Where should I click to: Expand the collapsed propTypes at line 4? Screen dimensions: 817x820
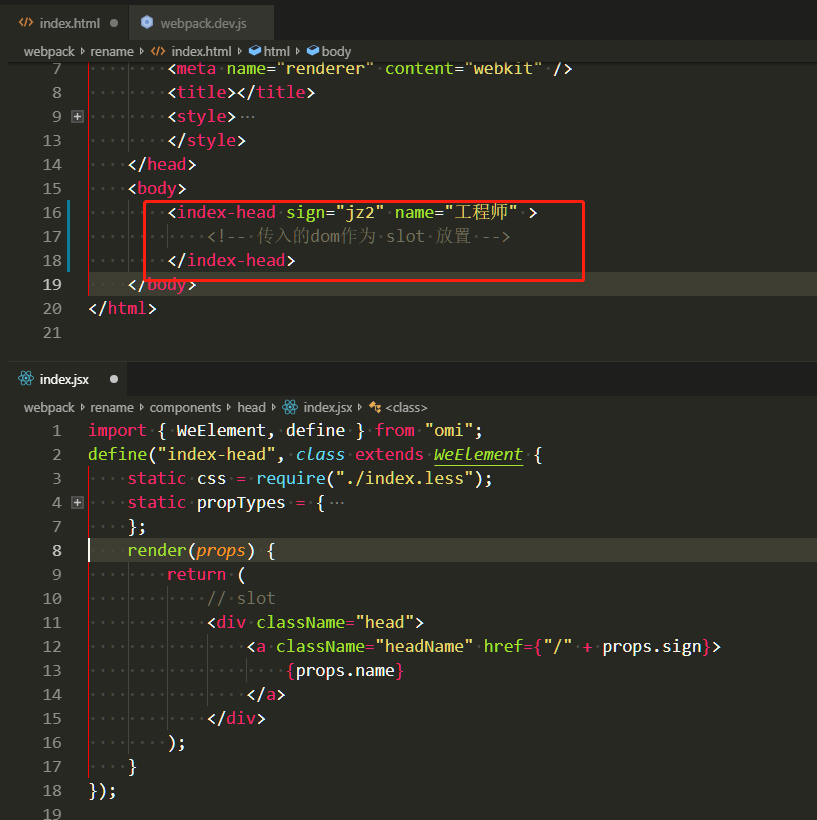(77, 502)
